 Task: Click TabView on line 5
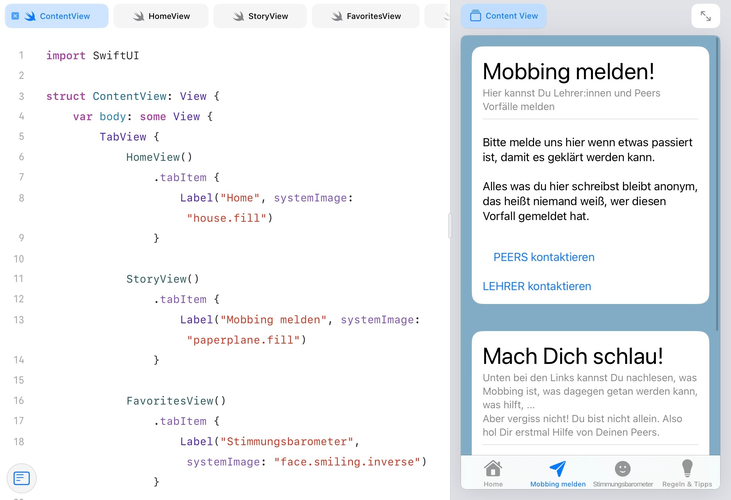click(x=123, y=137)
